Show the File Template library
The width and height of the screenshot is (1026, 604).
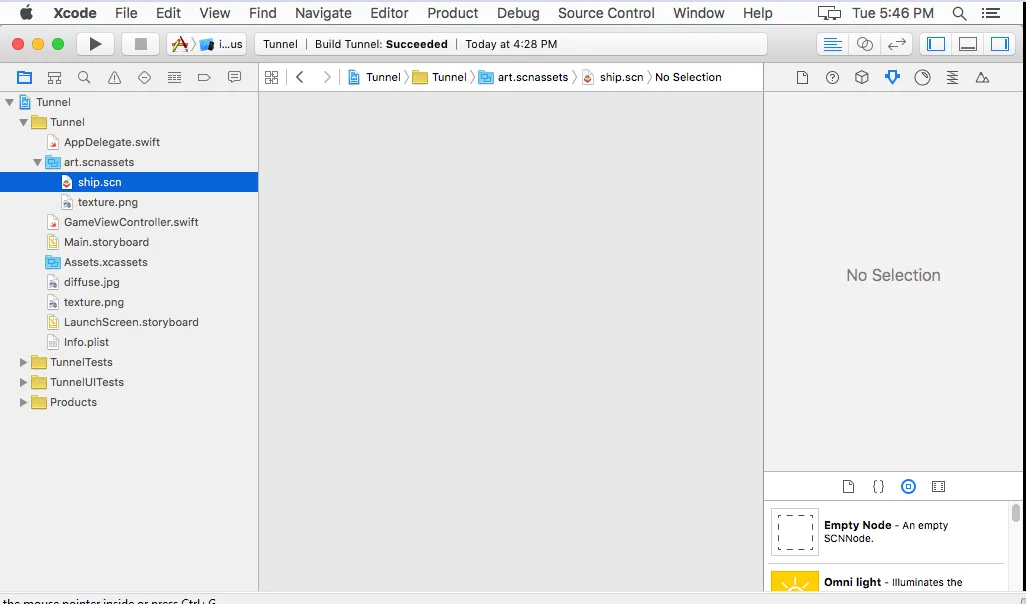[849, 486]
